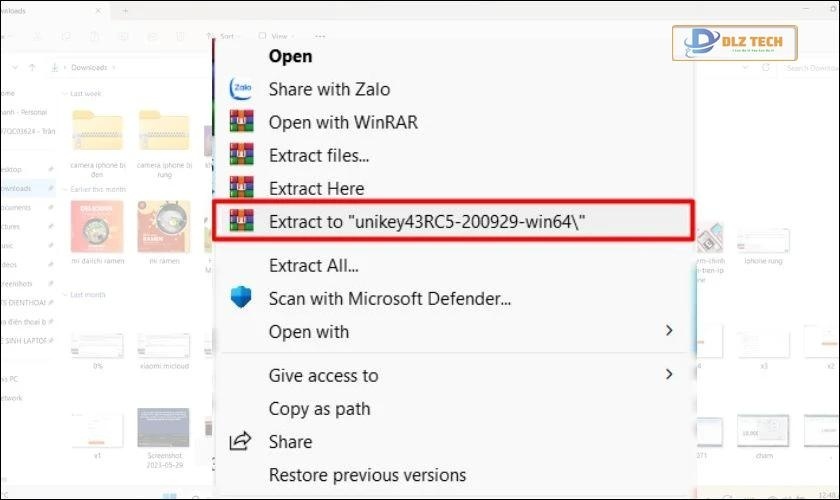Choose Restore previous versions
The width and height of the screenshot is (840, 500).
(367, 475)
